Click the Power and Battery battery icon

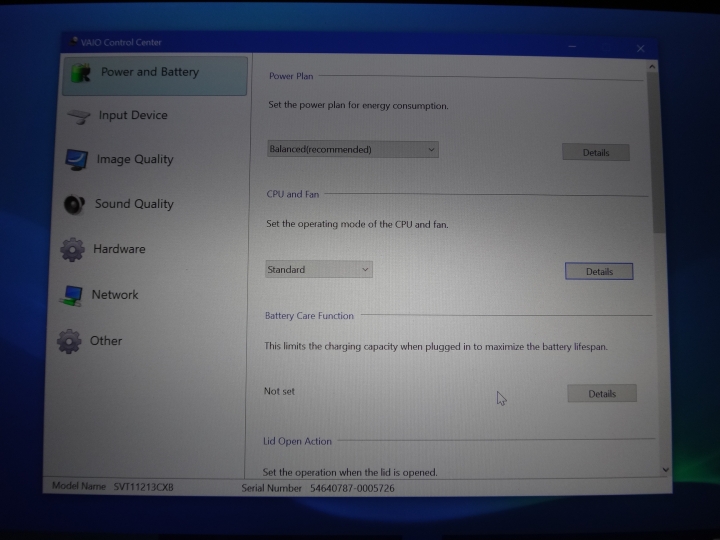81,73
